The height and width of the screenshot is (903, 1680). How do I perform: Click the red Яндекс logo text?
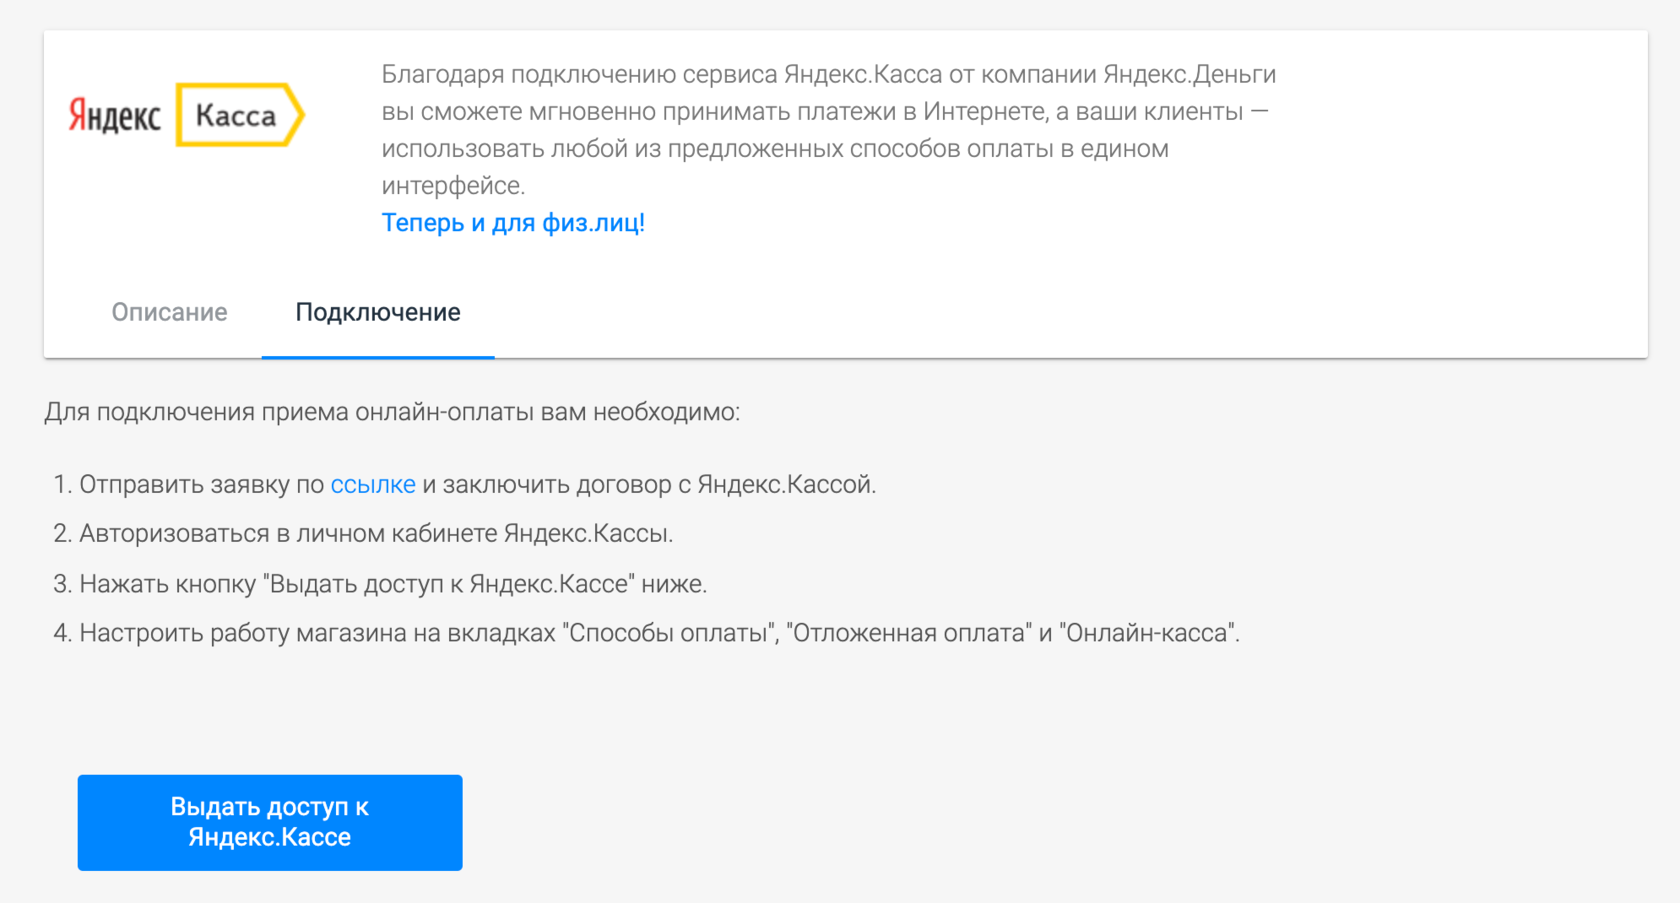115,116
